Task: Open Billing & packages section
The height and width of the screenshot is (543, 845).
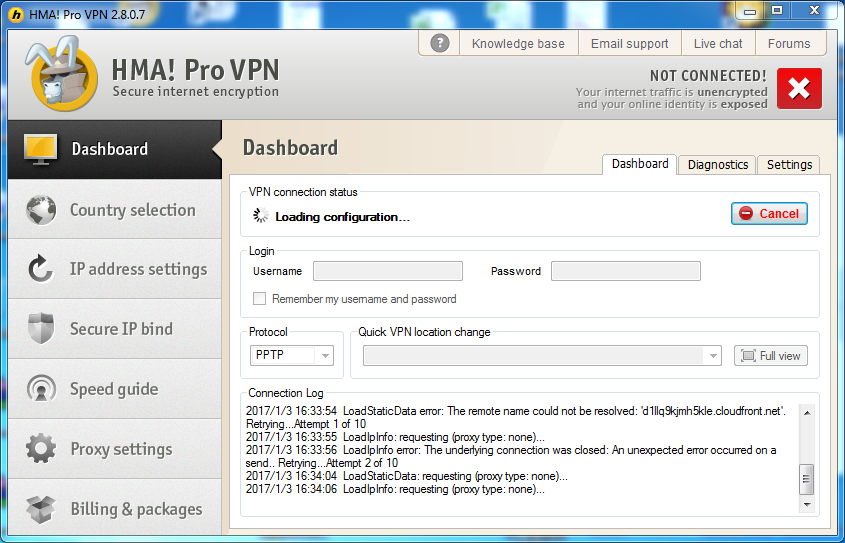Action: (x=115, y=509)
